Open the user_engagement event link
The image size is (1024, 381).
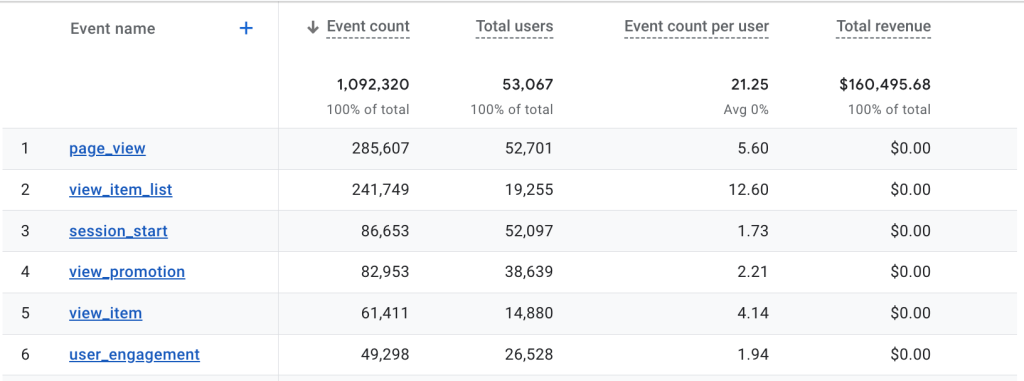(x=135, y=354)
